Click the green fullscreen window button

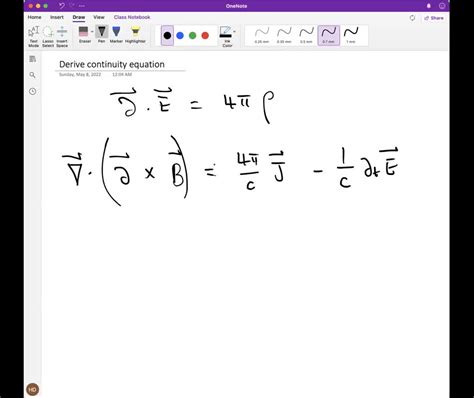point(46,6)
